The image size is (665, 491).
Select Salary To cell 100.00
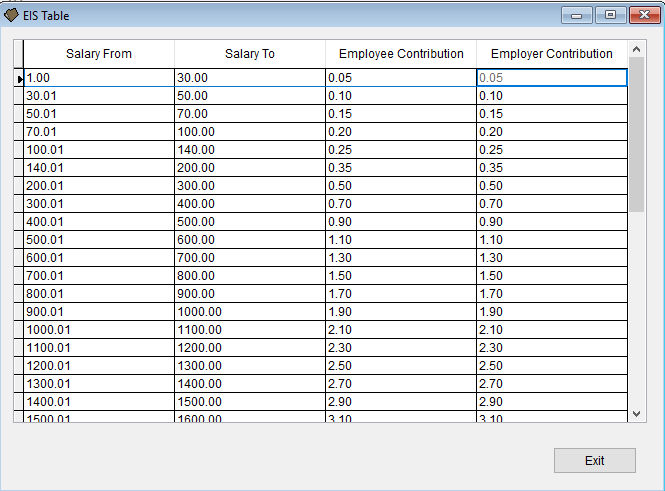pyautogui.click(x=250, y=132)
